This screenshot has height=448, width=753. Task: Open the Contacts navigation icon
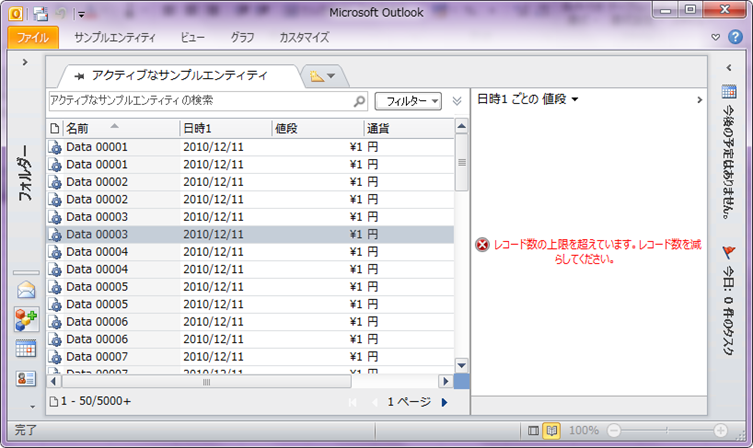tap(26, 379)
